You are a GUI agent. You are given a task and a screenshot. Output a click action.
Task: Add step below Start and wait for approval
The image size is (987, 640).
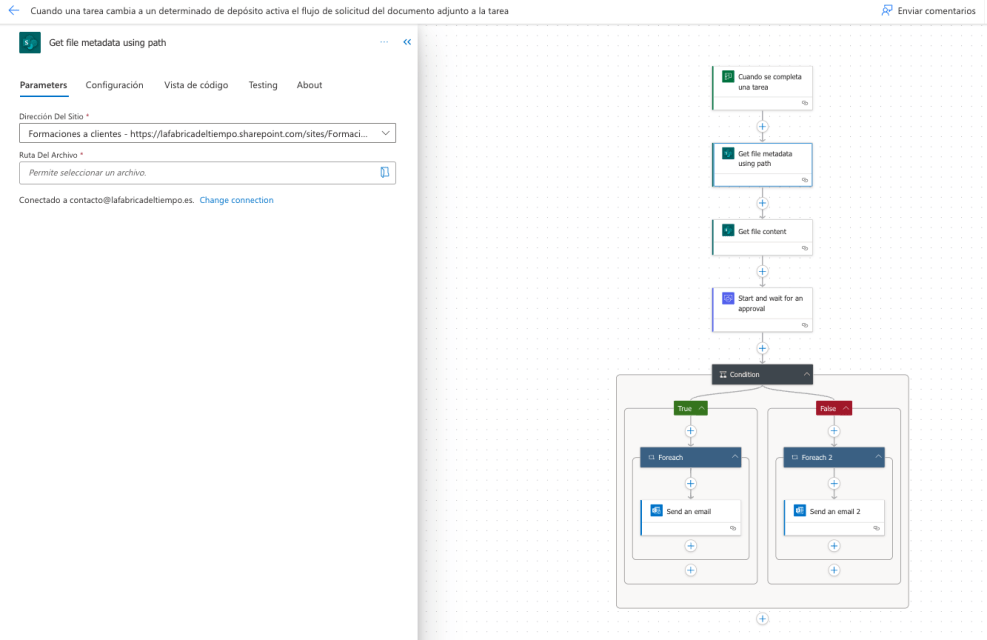[x=762, y=349]
